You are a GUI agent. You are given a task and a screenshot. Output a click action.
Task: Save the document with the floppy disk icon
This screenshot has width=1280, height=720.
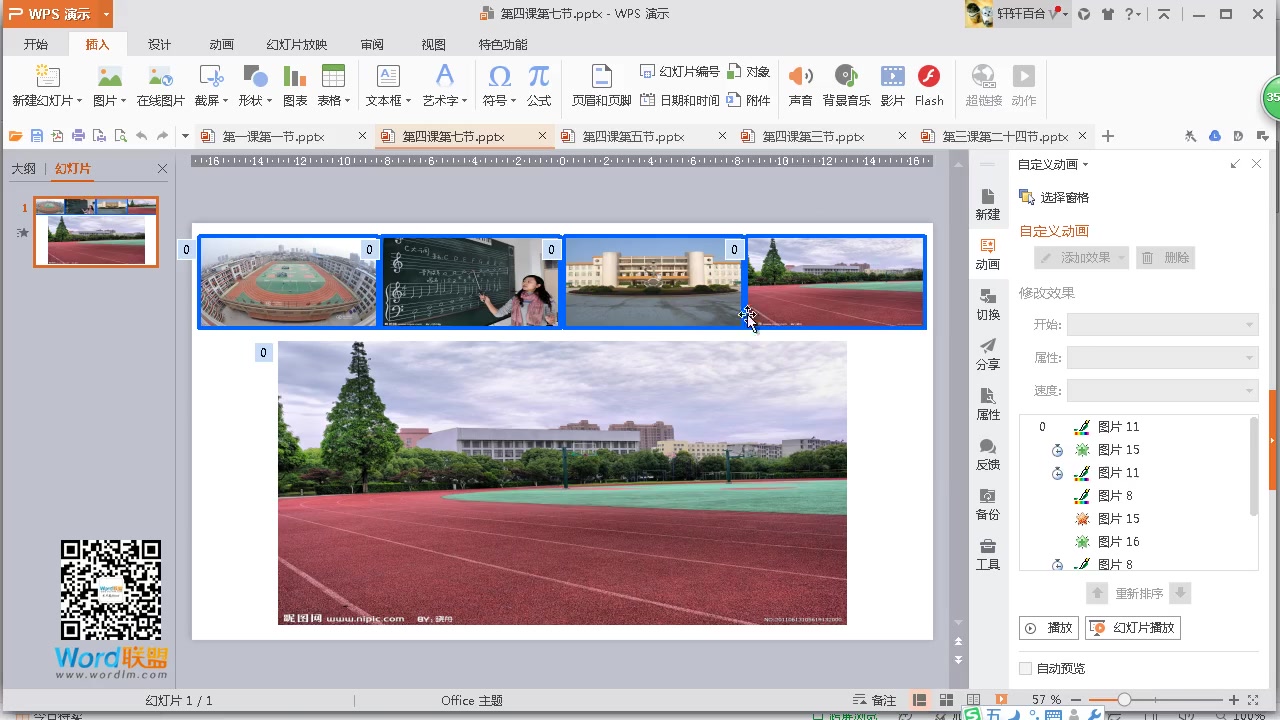[x=37, y=136]
